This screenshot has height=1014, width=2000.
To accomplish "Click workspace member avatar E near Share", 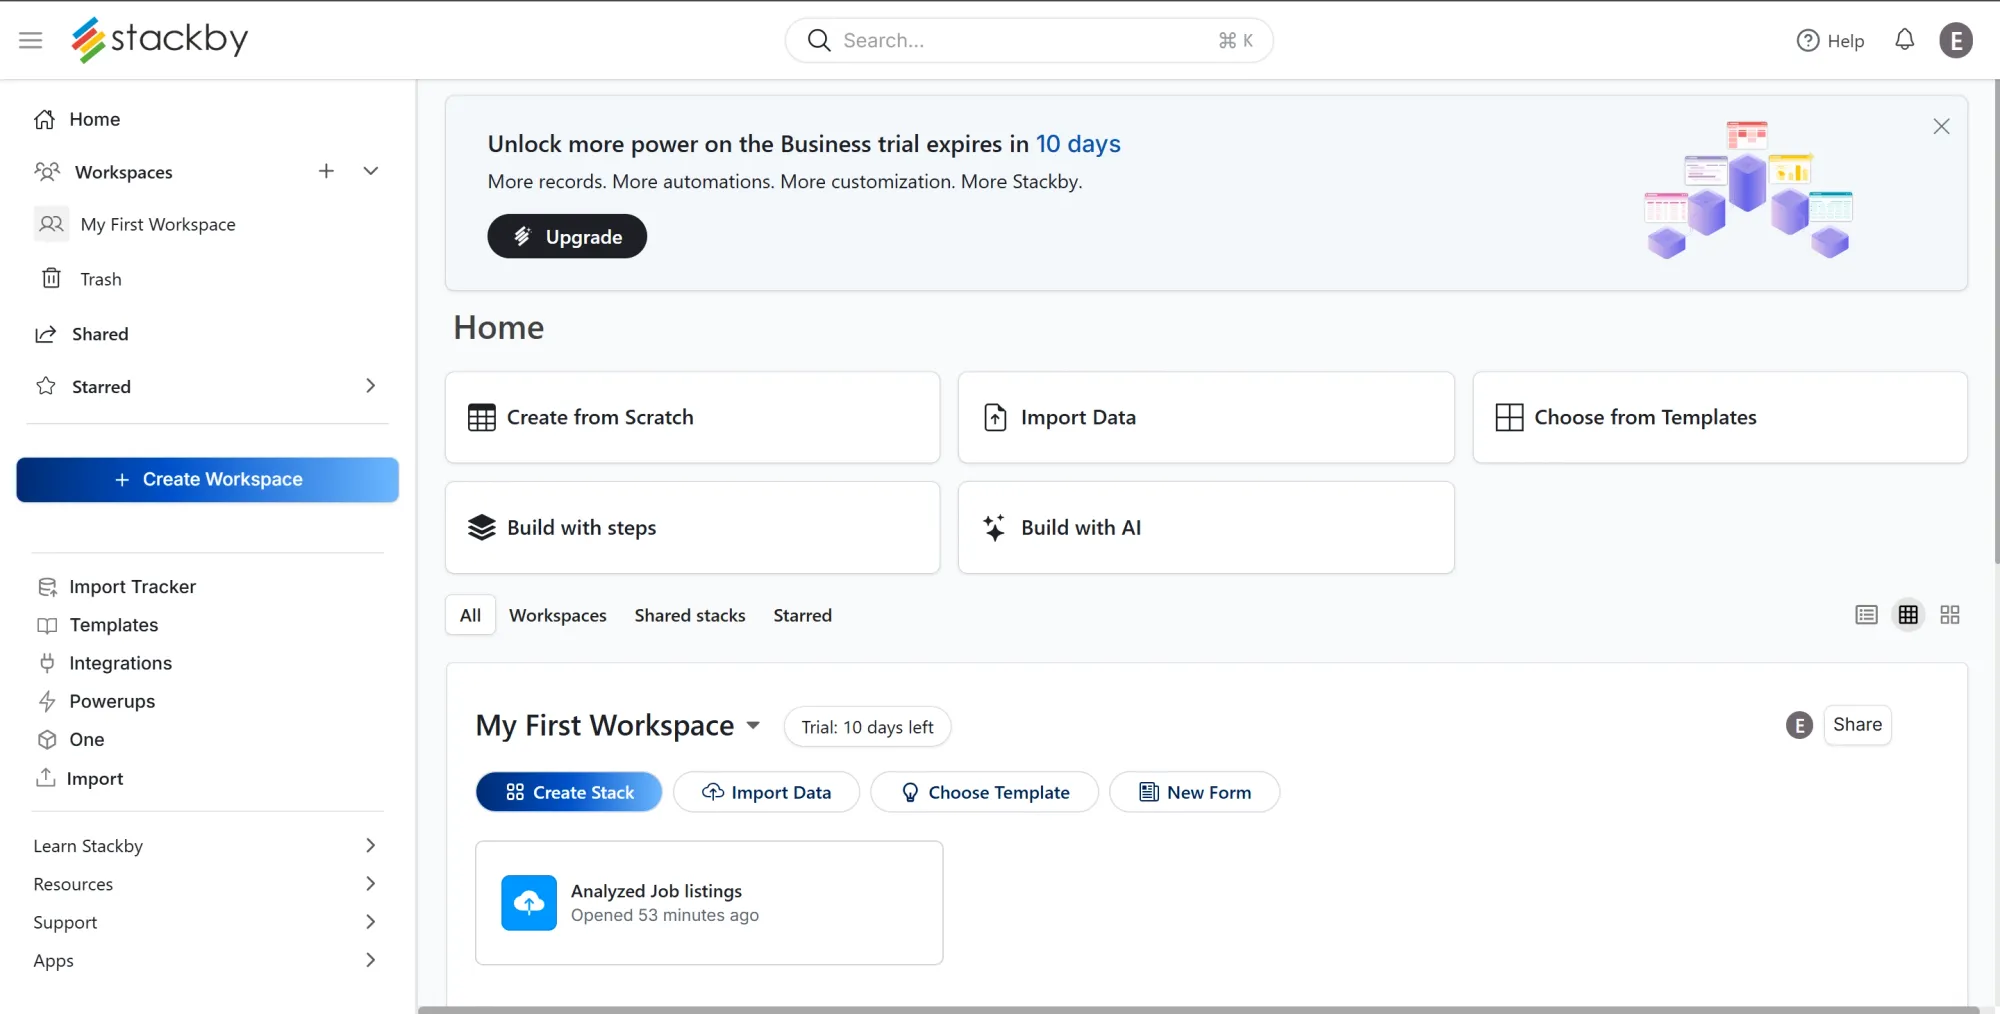I will (x=1799, y=726).
